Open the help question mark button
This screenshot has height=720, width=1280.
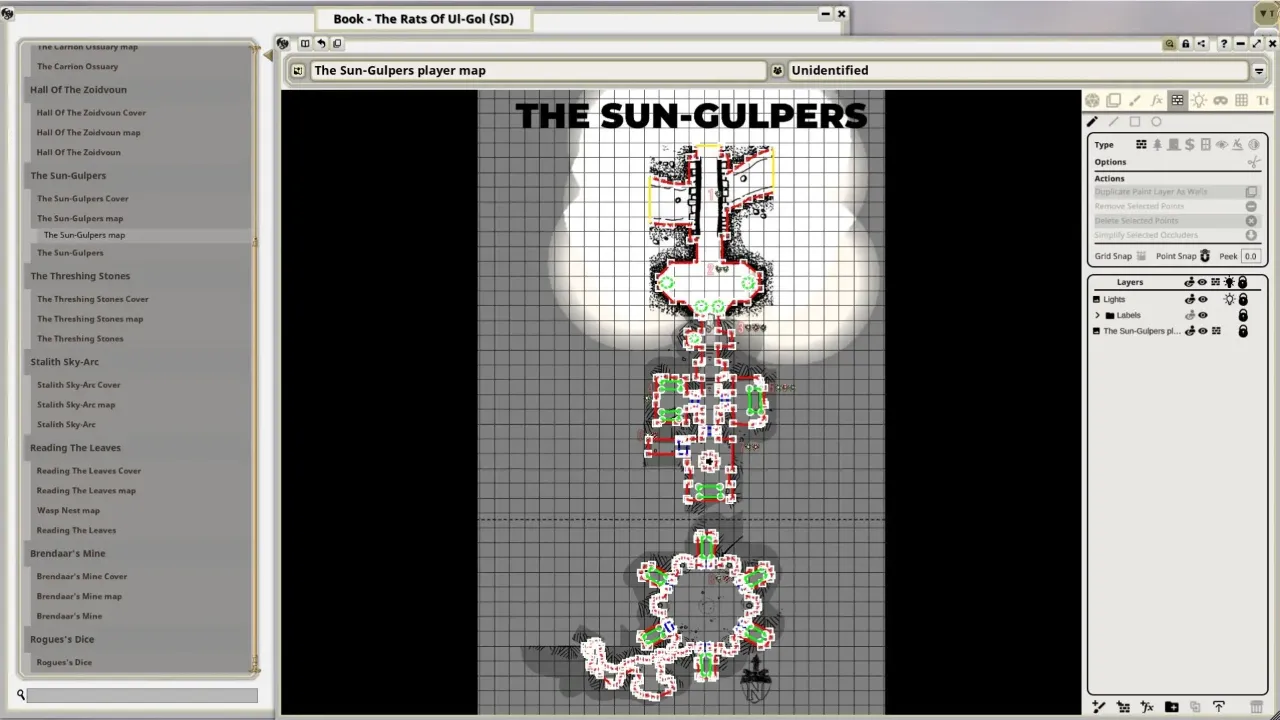pyautogui.click(x=1223, y=43)
